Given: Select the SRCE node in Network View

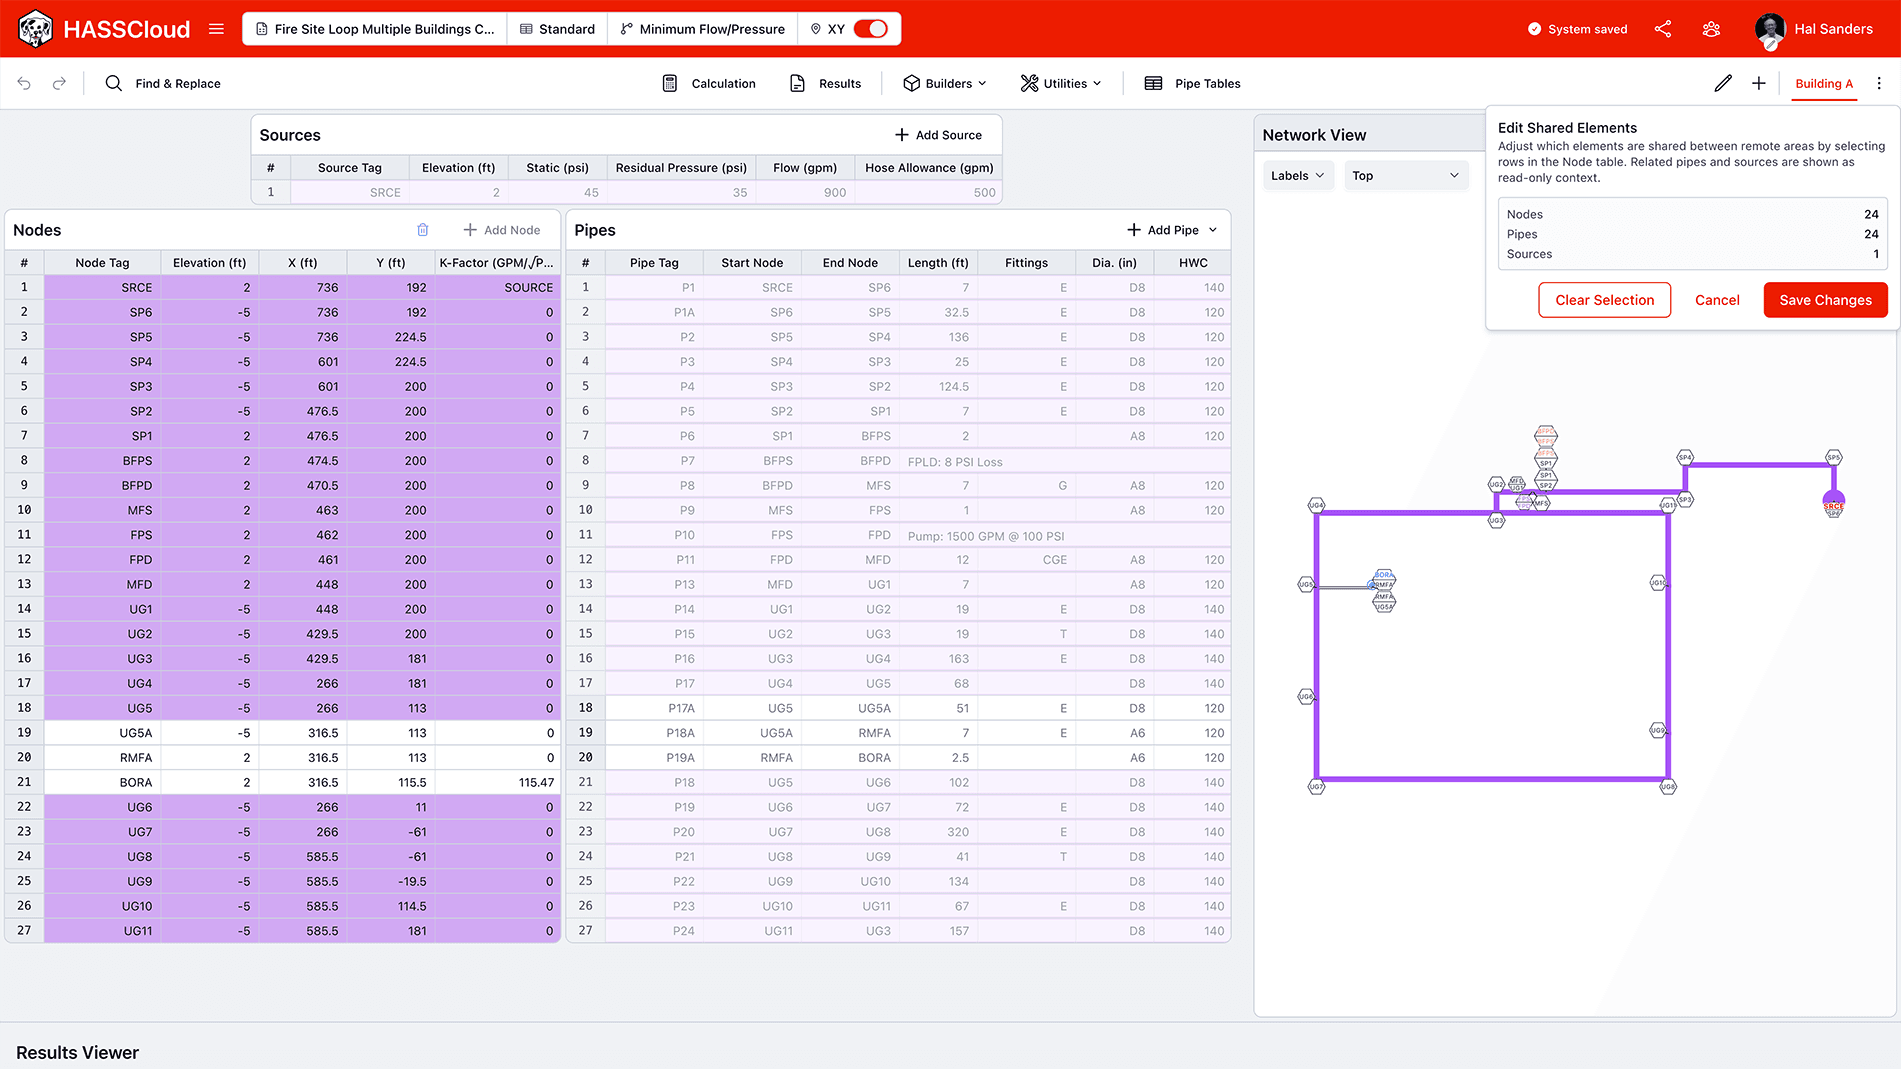Looking at the screenshot, I should (x=1833, y=506).
